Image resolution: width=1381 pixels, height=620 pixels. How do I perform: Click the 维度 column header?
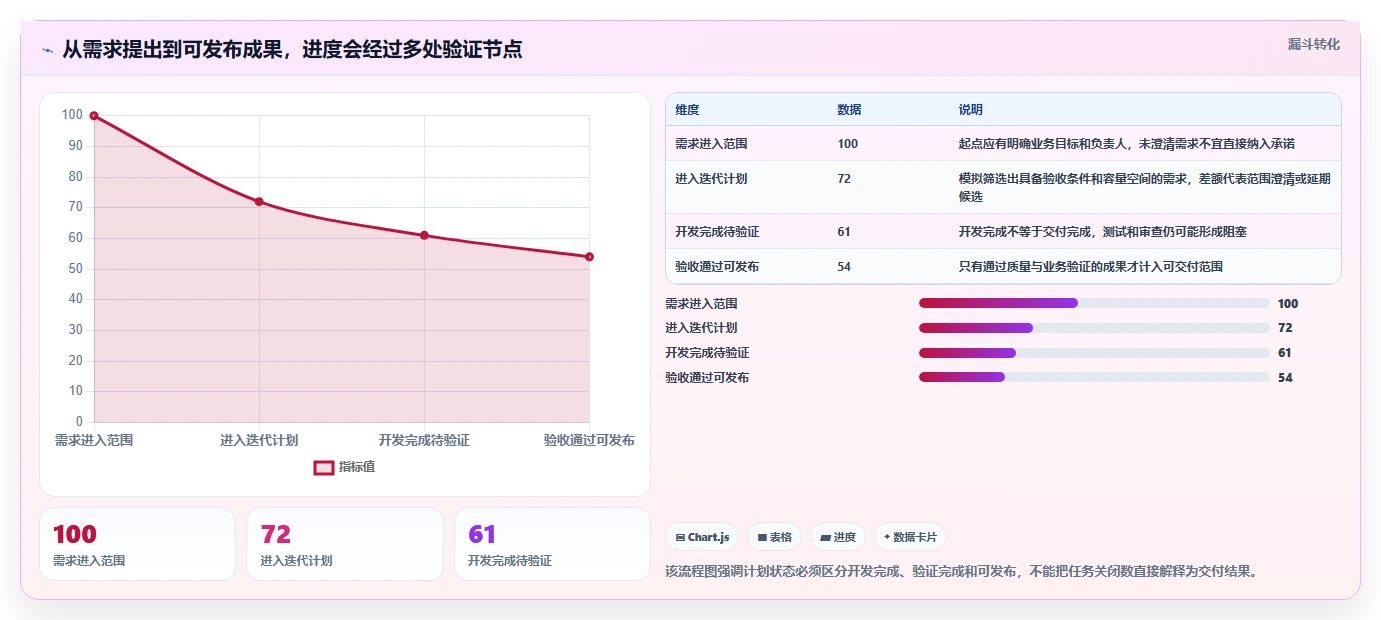[687, 110]
